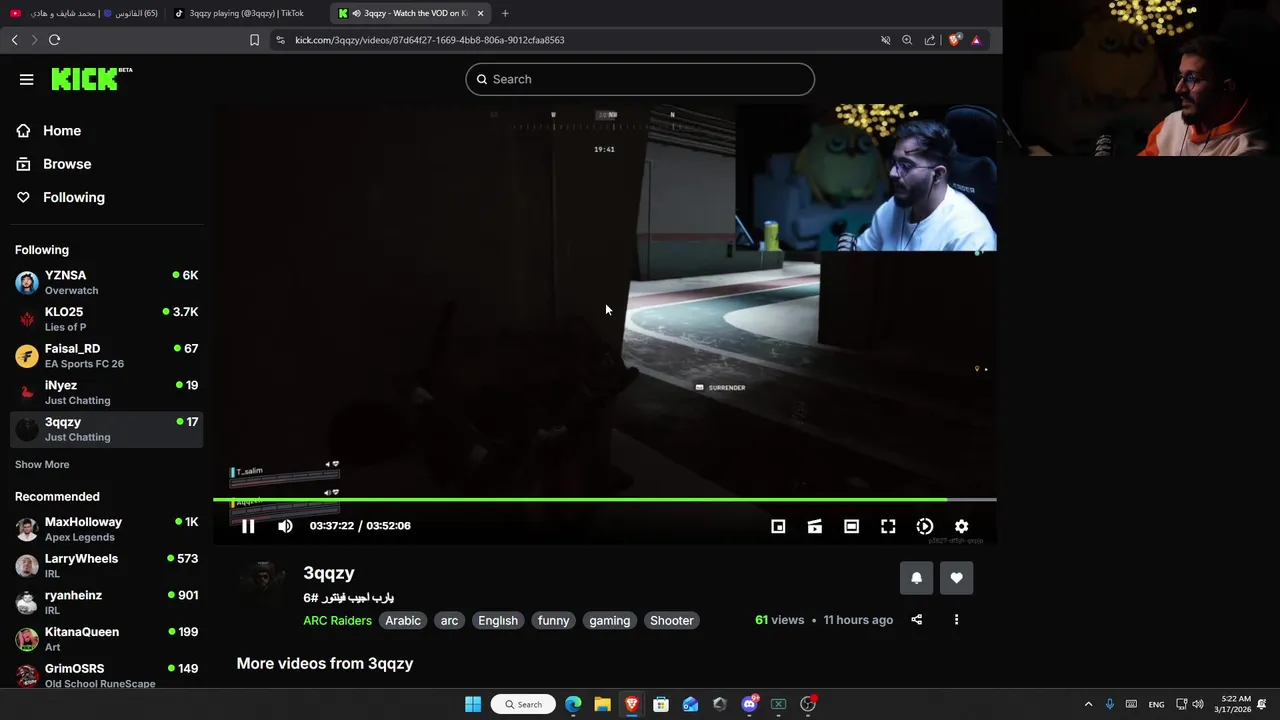
Task: Click the Kick logo
Action: pyautogui.click(x=91, y=79)
